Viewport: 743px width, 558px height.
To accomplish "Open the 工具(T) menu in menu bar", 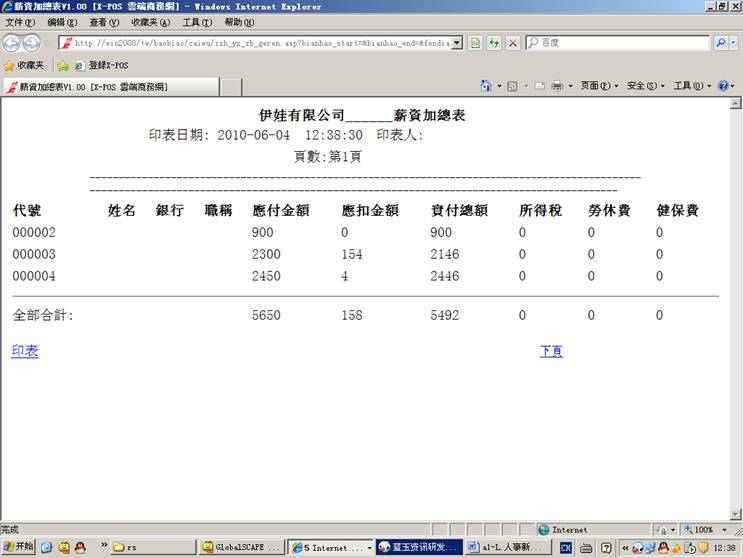I will (196, 22).
